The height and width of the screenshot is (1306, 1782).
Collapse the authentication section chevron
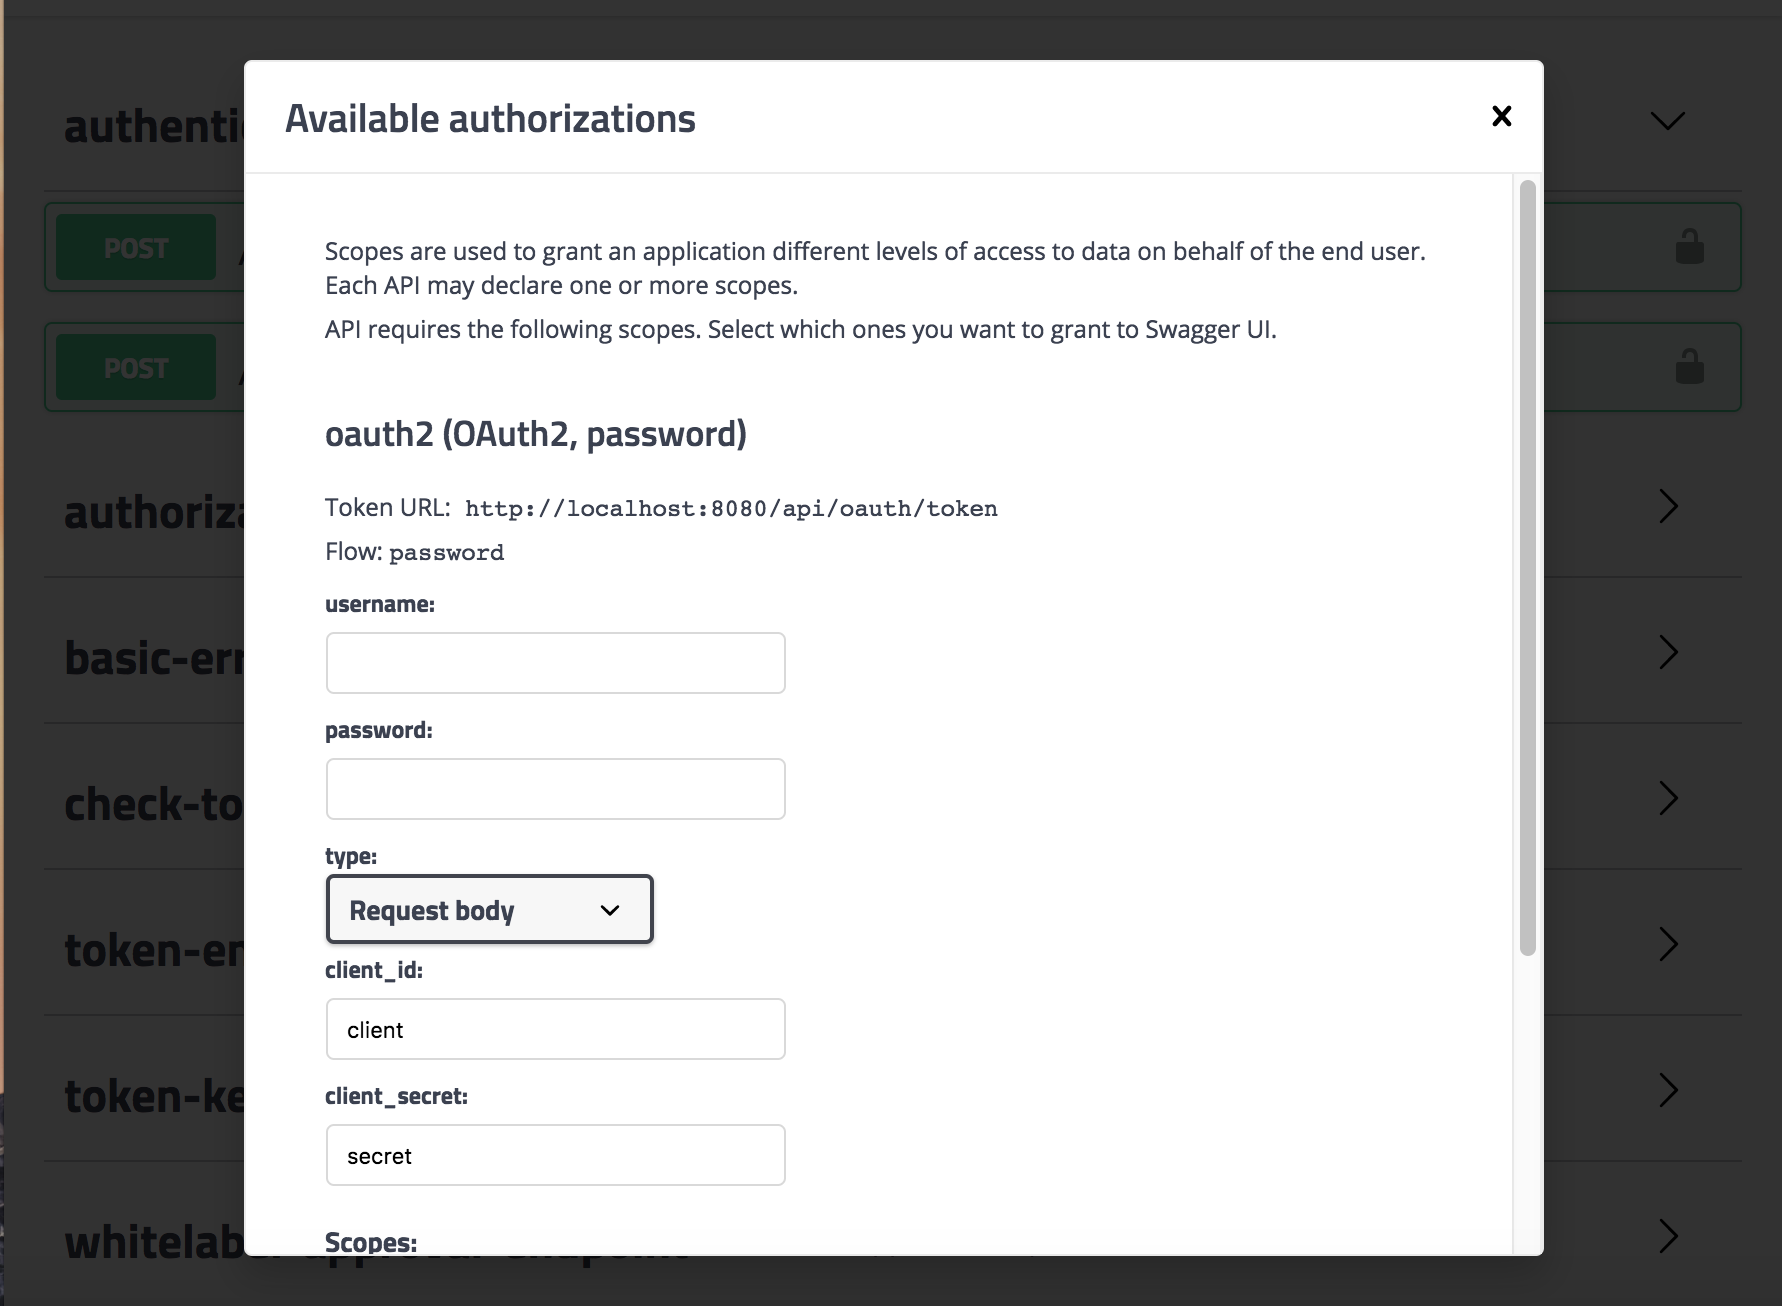(x=1667, y=121)
